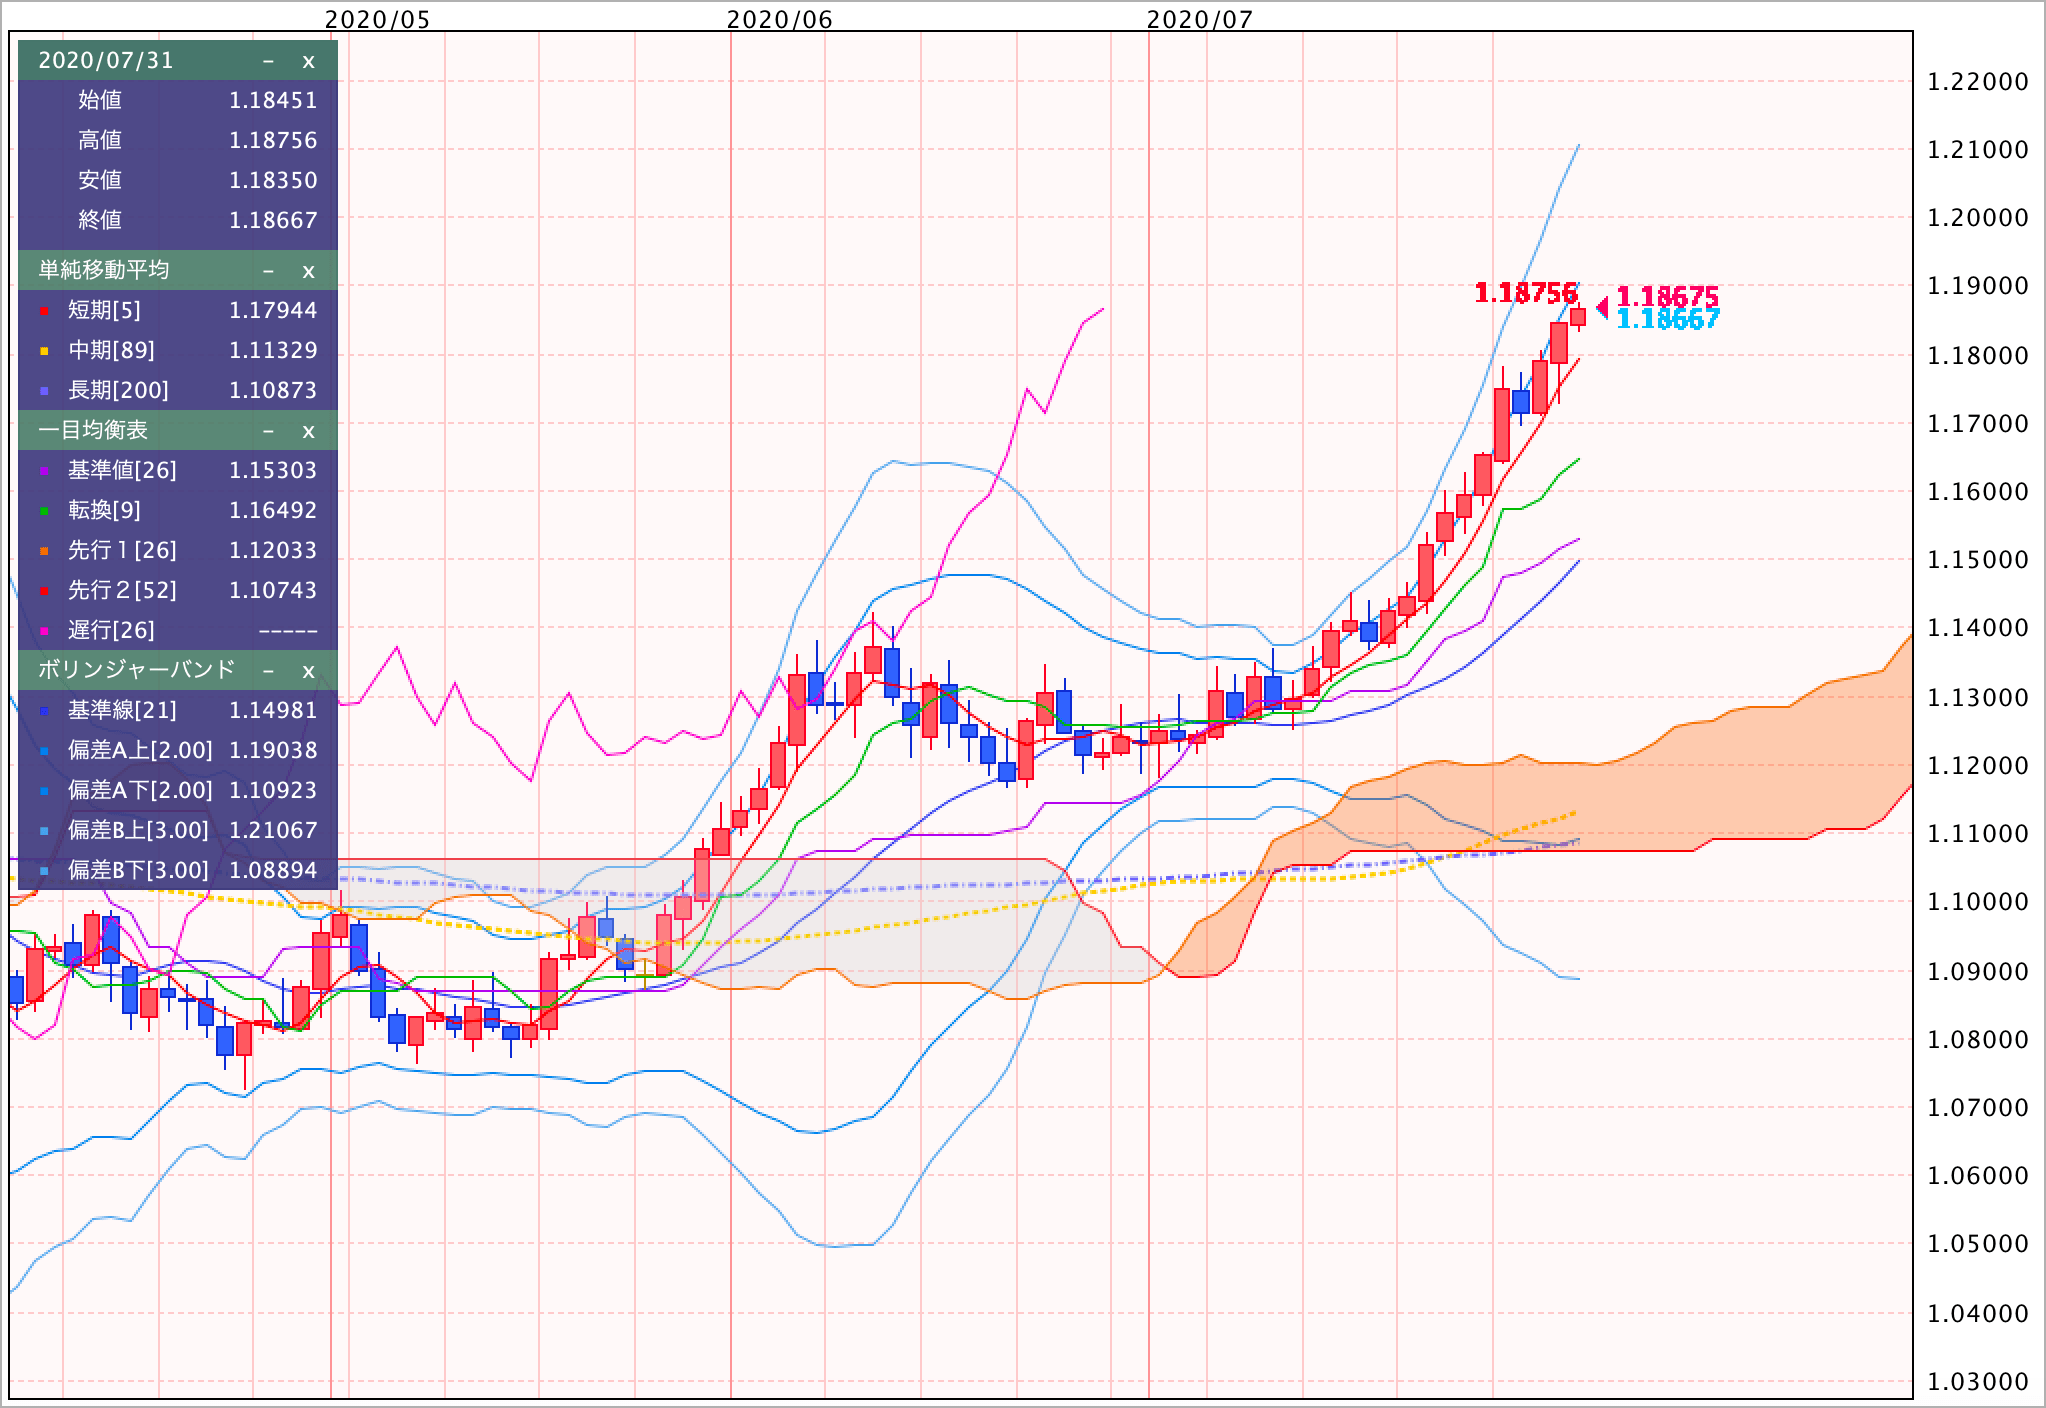Click the 短期[5] label

pyautogui.click(x=104, y=311)
